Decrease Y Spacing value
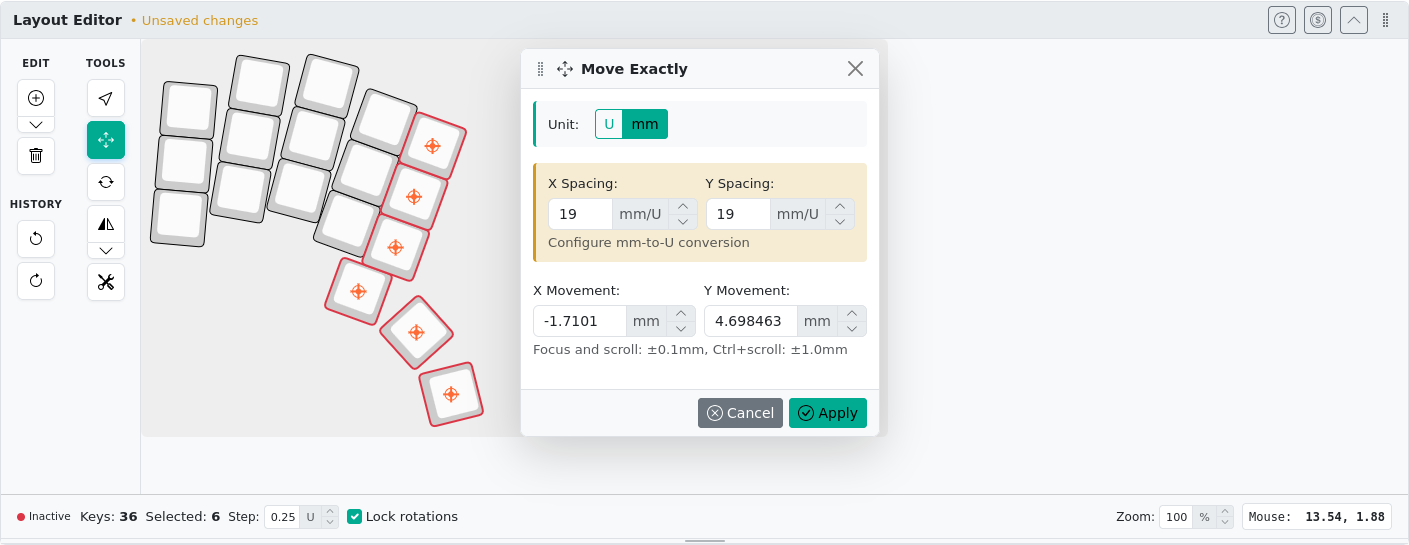This screenshot has width=1409, height=545. click(840, 221)
